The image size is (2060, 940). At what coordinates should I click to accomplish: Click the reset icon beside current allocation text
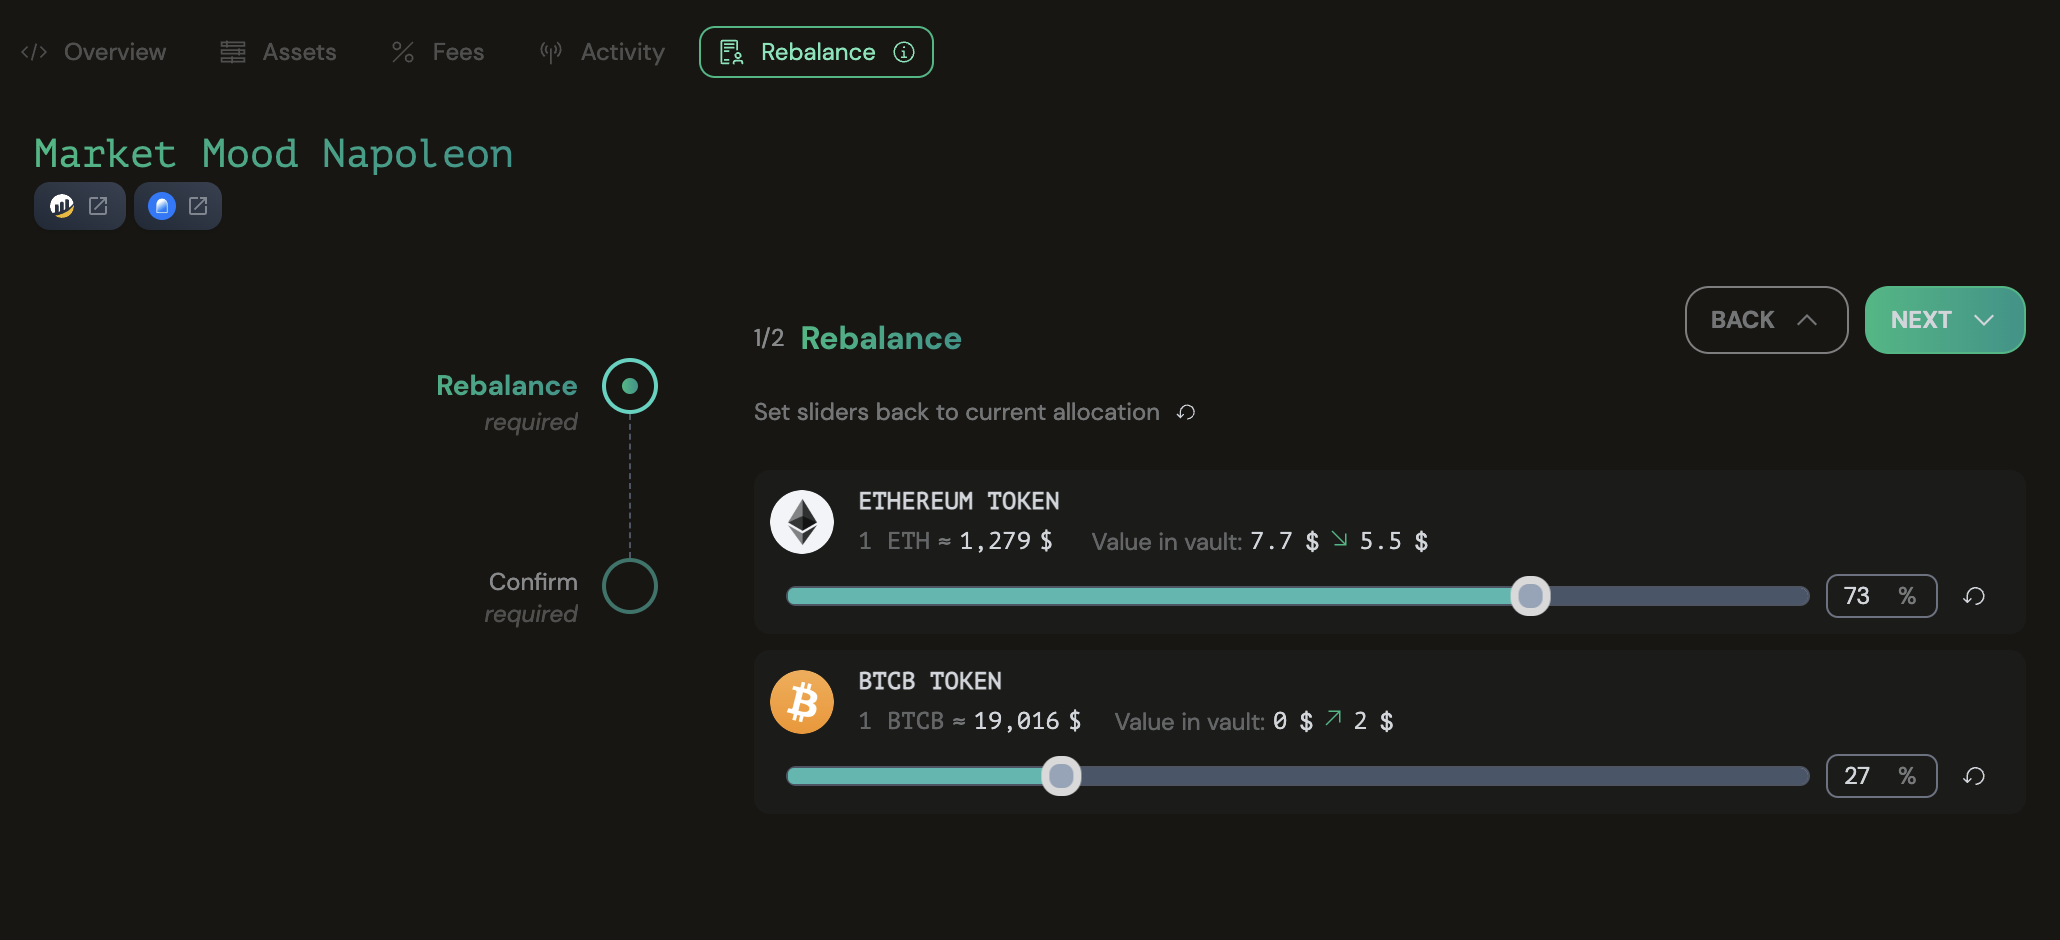point(1186,413)
